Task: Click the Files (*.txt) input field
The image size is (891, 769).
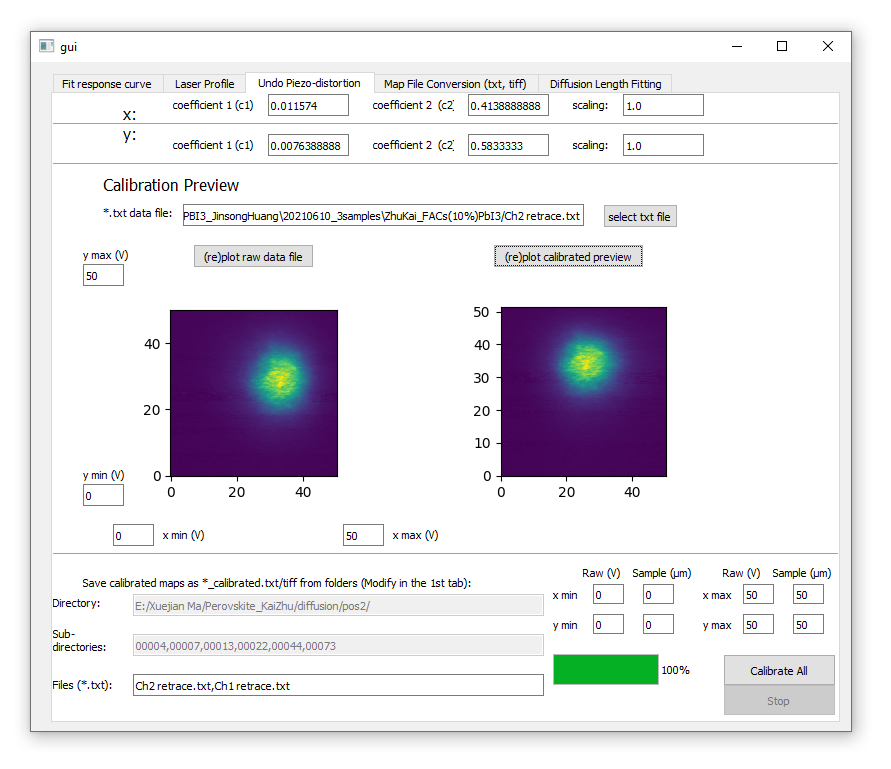Action: pos(338,685)
